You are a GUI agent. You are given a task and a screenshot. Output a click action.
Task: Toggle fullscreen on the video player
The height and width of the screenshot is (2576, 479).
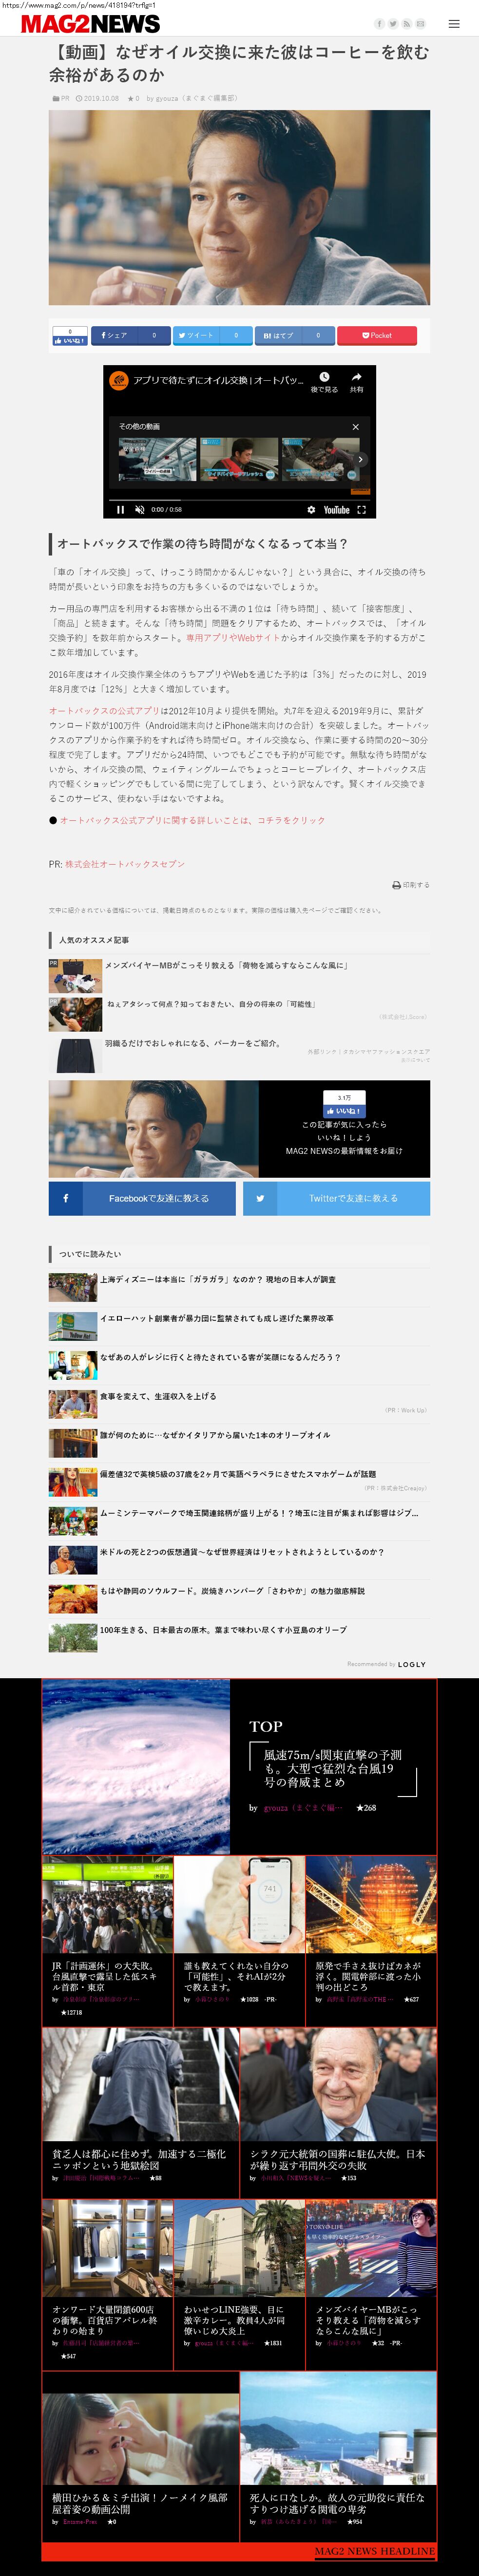[361, 510]
